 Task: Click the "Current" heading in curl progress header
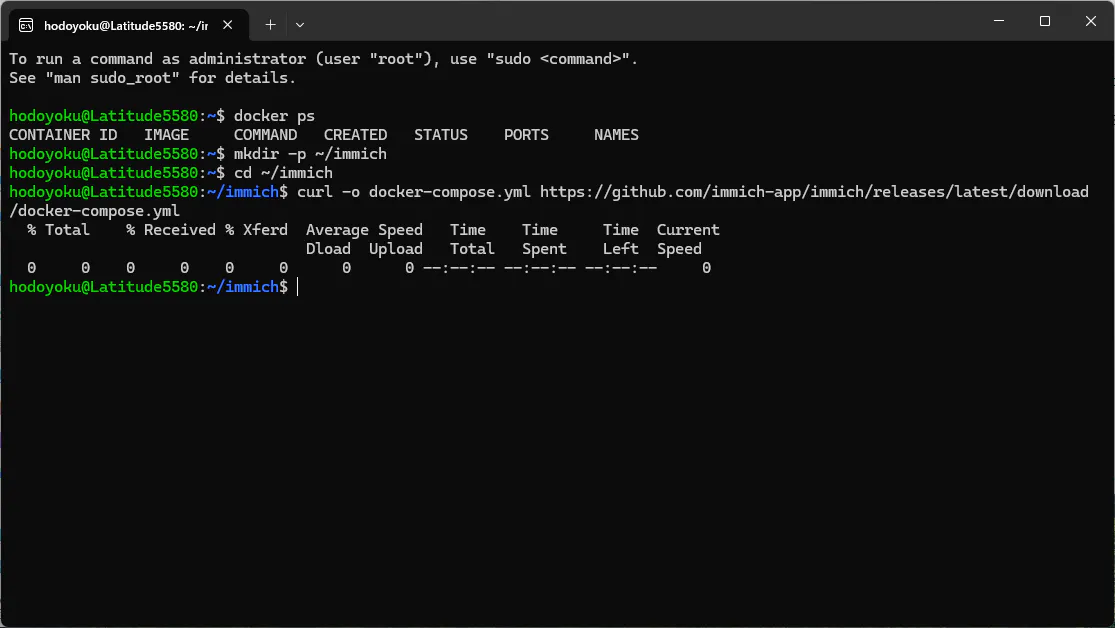688,230
